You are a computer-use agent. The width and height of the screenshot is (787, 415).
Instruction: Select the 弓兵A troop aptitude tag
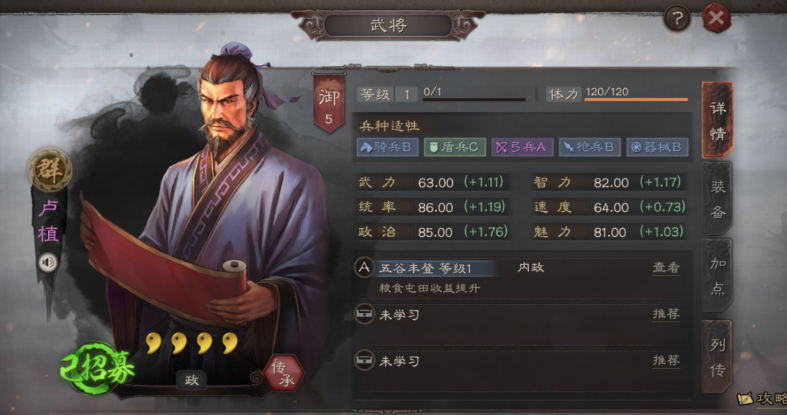pyautogui.click(x=522, y=147)
